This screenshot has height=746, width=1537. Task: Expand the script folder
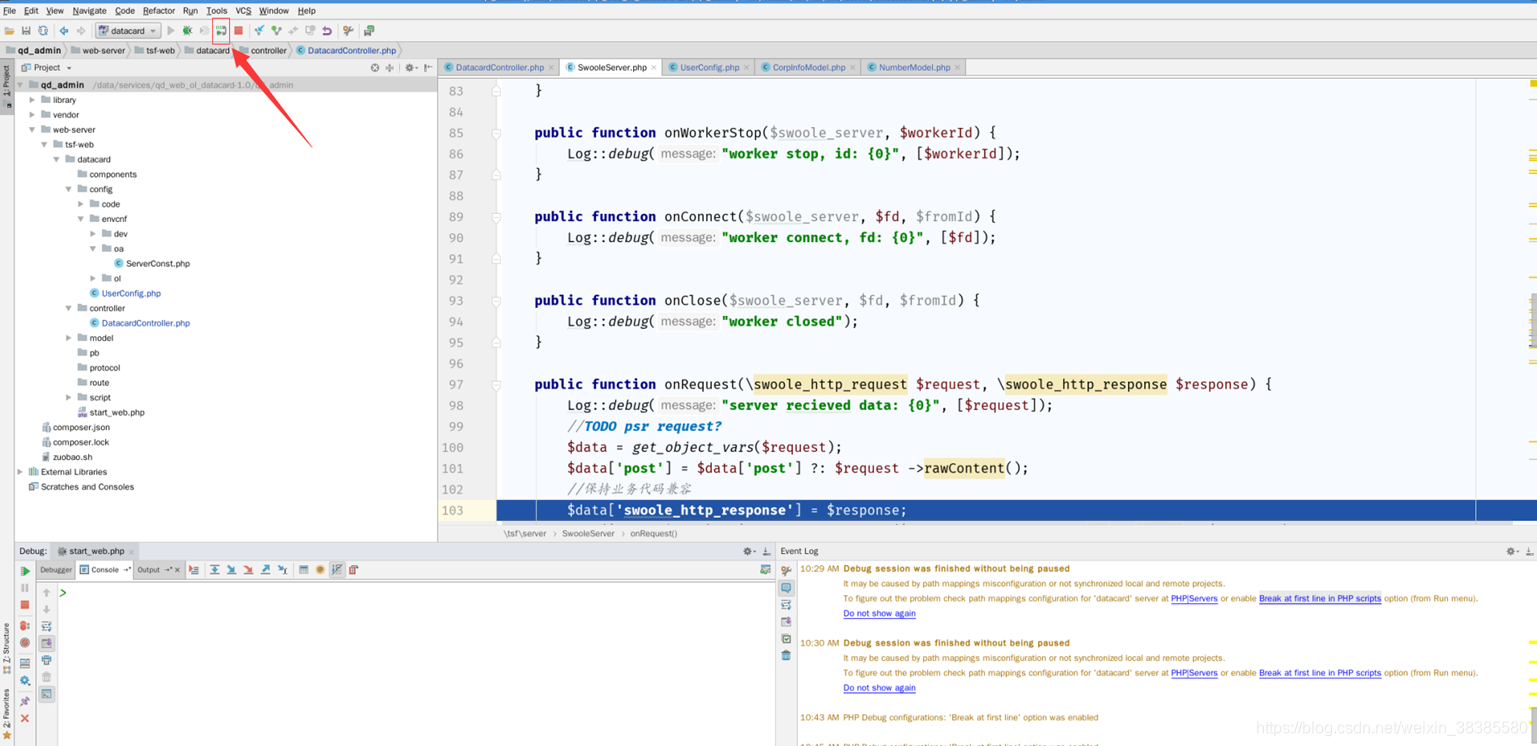[x=69, y=397]
